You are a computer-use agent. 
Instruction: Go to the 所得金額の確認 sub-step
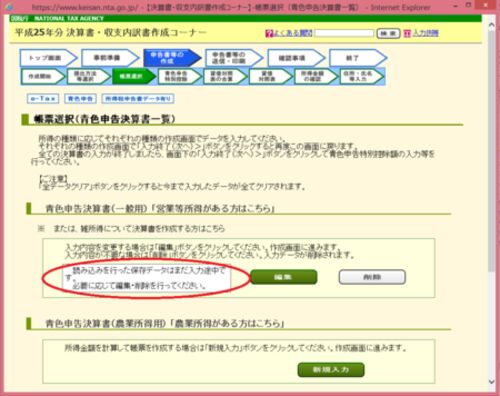tap(316, 76)
